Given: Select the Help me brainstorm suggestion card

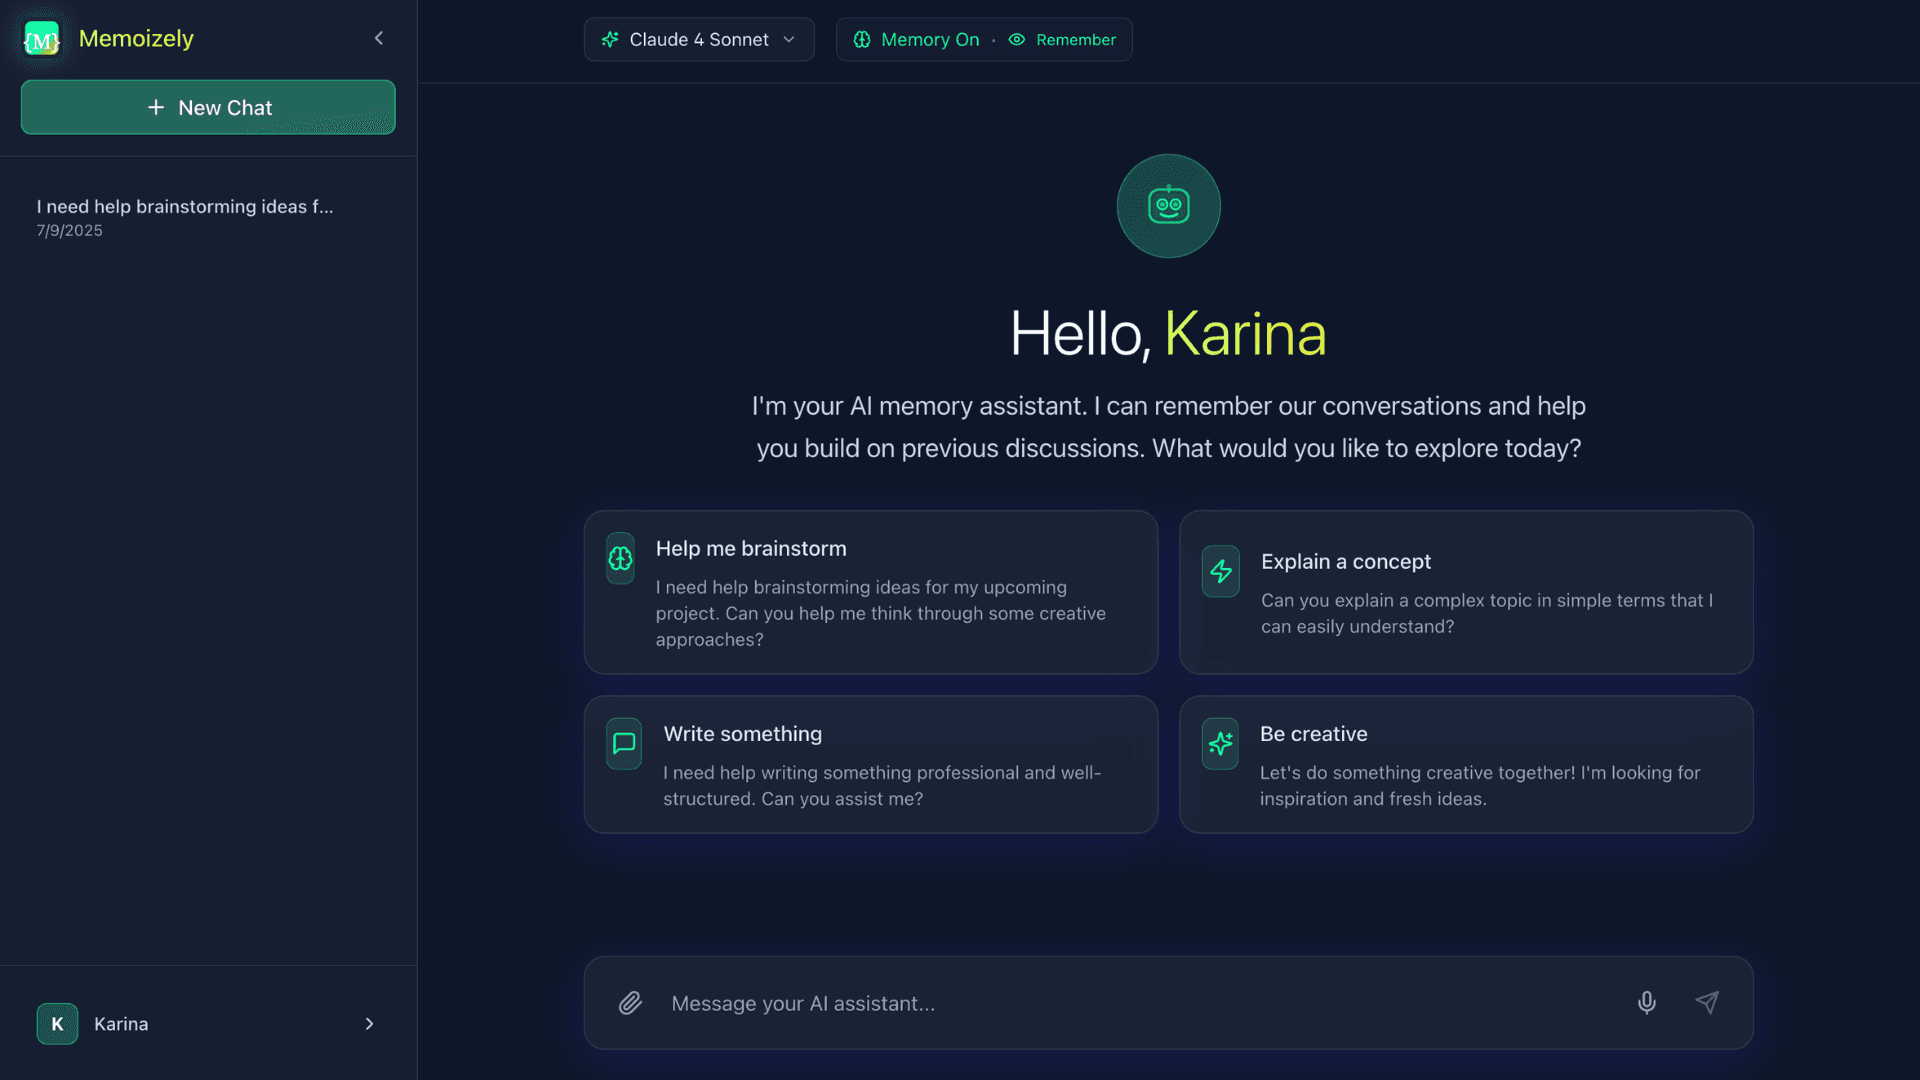Looking at the screenshot, I should pyautogui.click(x=870, y=592).
